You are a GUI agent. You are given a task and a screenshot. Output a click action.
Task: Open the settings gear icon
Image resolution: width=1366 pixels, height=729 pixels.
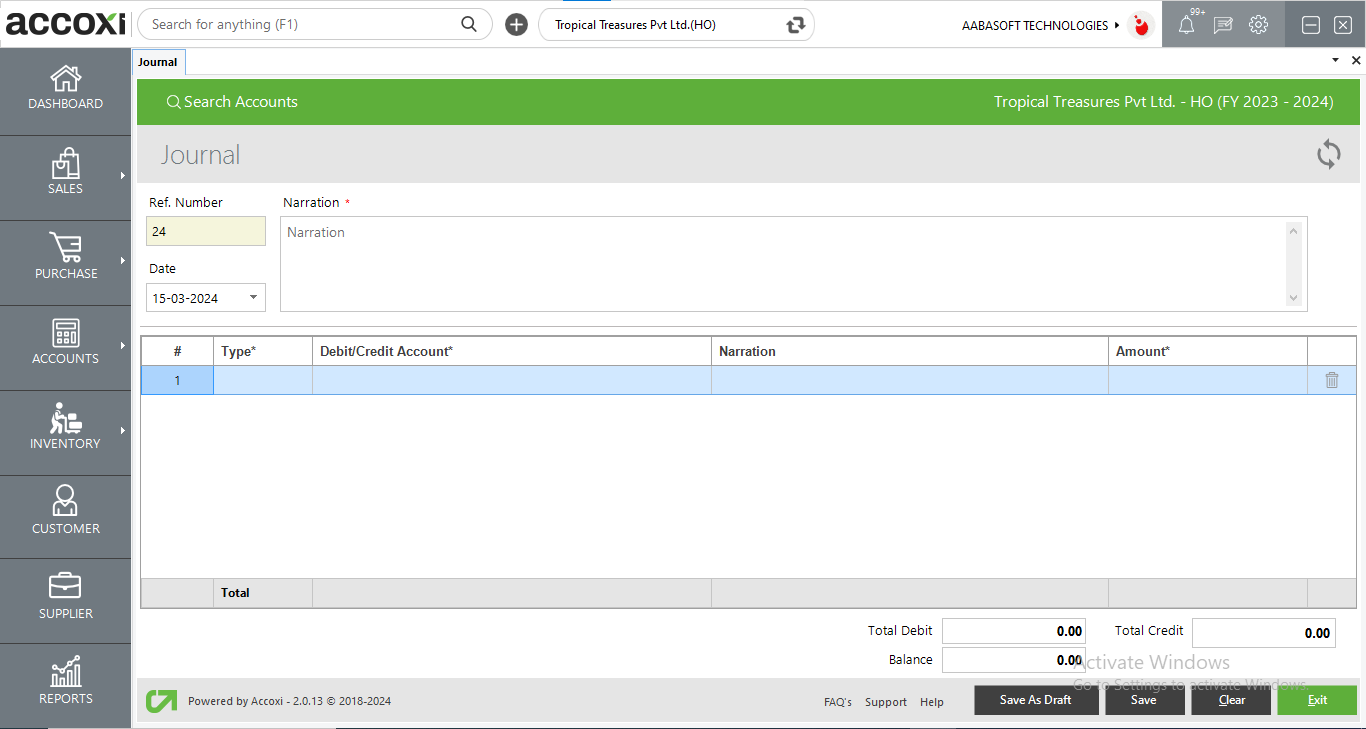pyautogui.click(x=1259, y=25)
